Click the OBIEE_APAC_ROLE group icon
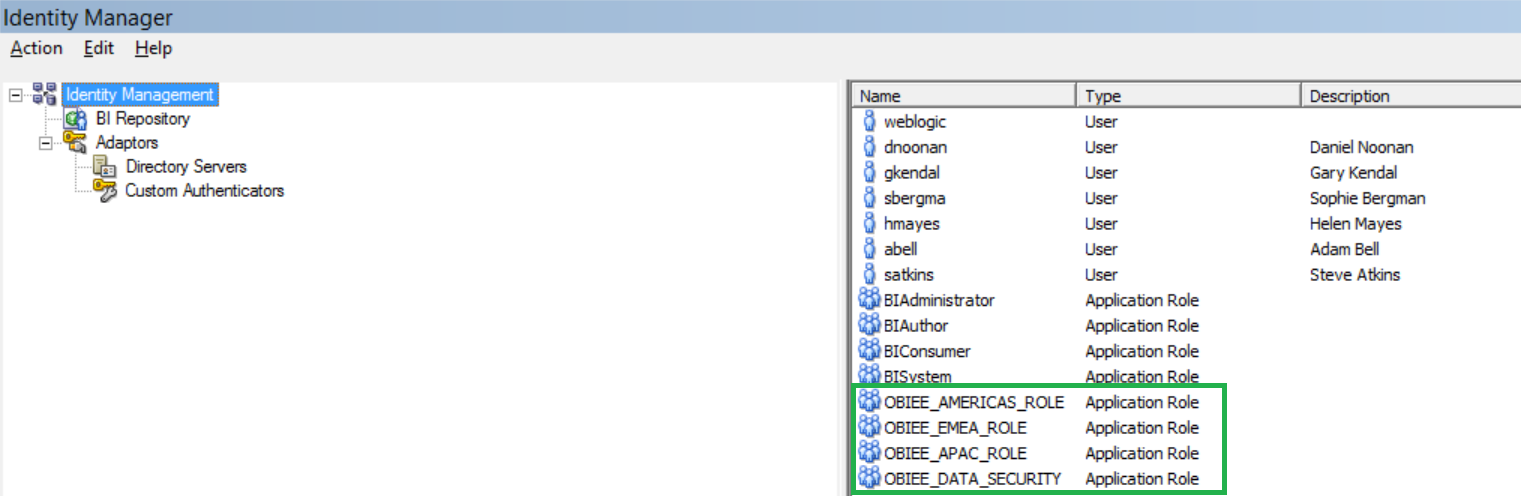Image resolution: width=1521 pixels, height=496 pixels. (869, 453)
